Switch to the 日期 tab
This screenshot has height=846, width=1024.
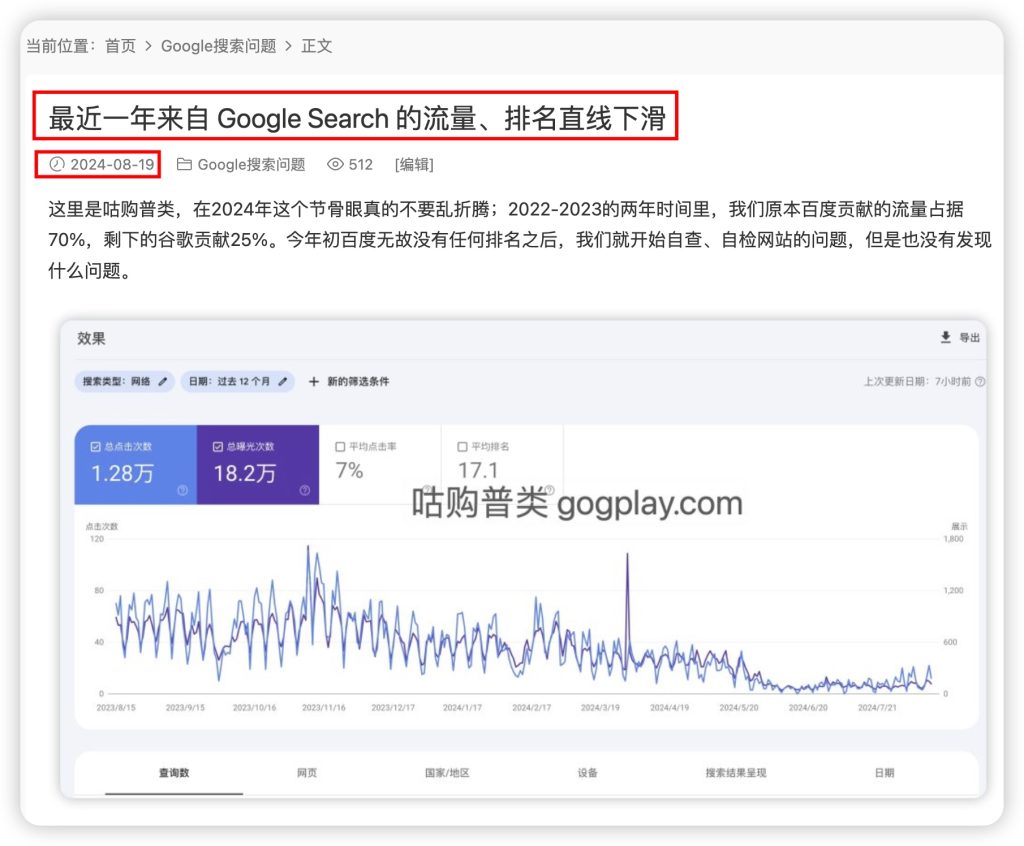pos(884,773)
